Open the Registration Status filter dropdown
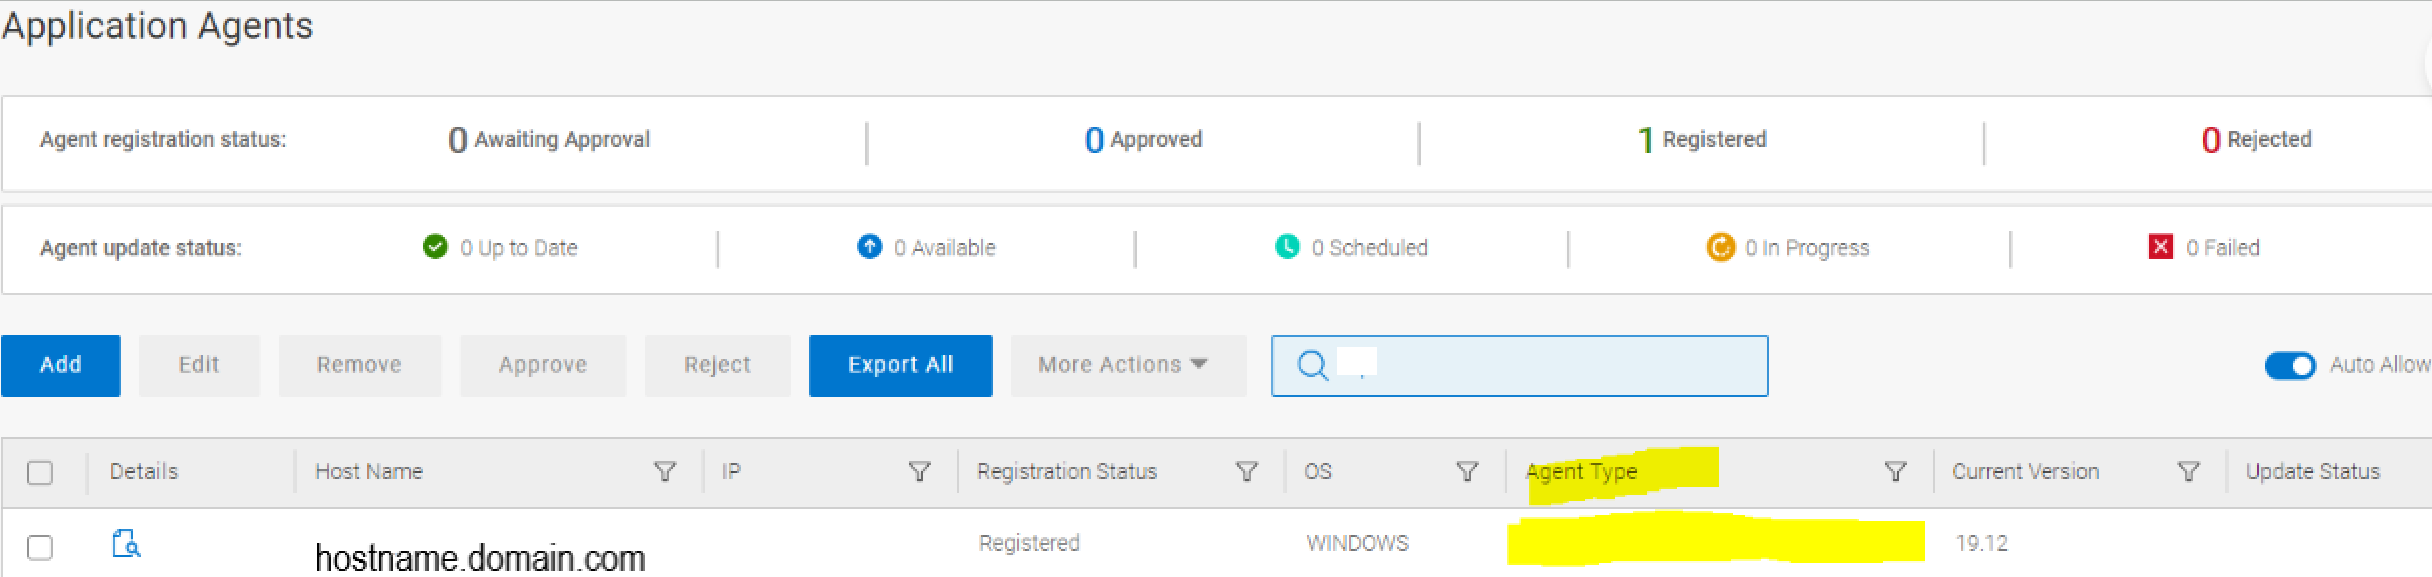 pyautogui.click(x=1247, y=471)
